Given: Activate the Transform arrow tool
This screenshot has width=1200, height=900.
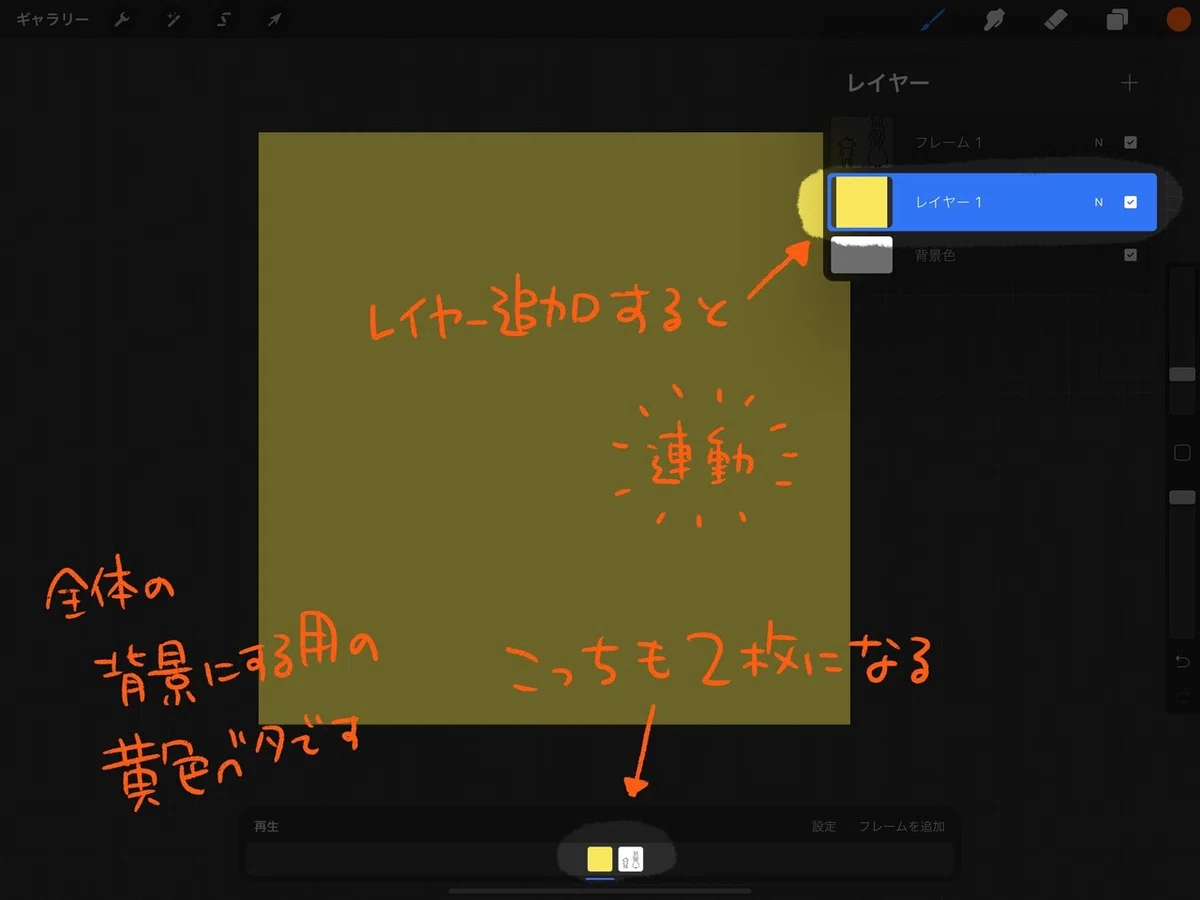Looking at the screenshot, I should [x=273, y=20].
